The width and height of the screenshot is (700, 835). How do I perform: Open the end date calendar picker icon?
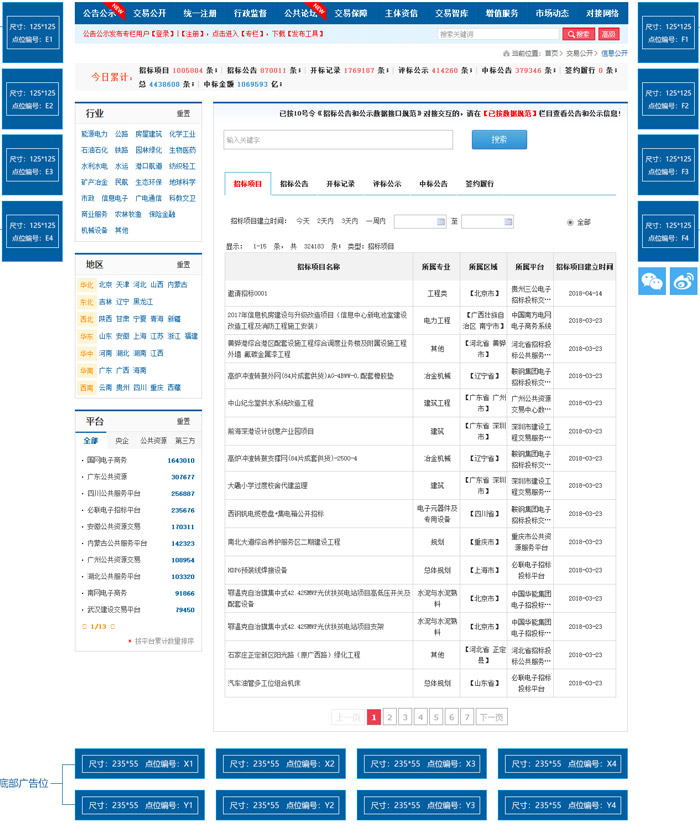pyautogui.click(x=506, y=222)
